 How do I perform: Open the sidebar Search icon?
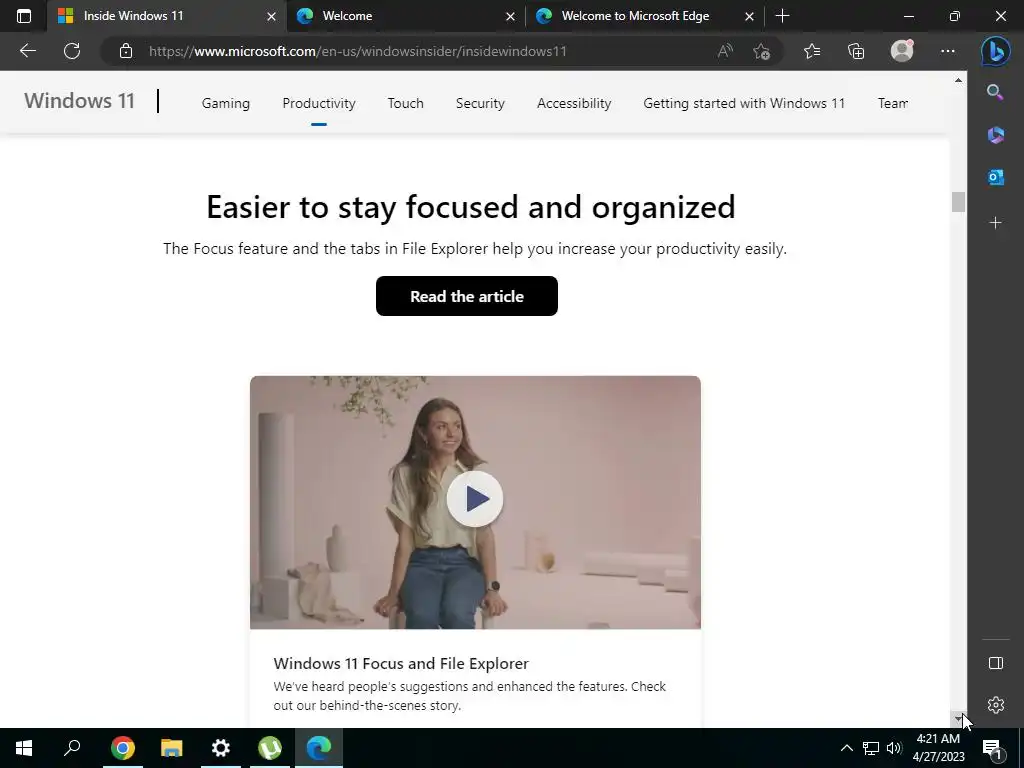click(x=995, y=92)
